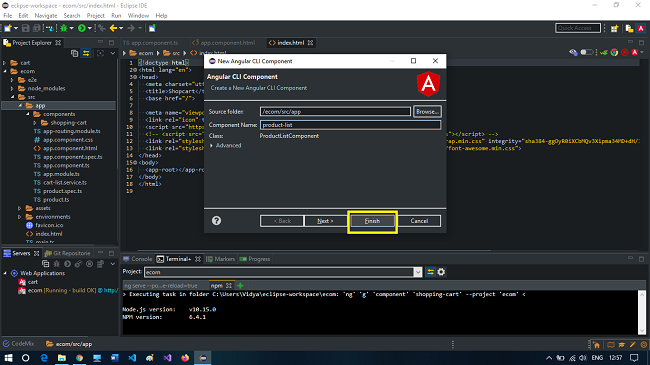The width and height of the screenshot is (650, 365).
Task: Switch to the Console tab
Action: [x=138, y=259]
